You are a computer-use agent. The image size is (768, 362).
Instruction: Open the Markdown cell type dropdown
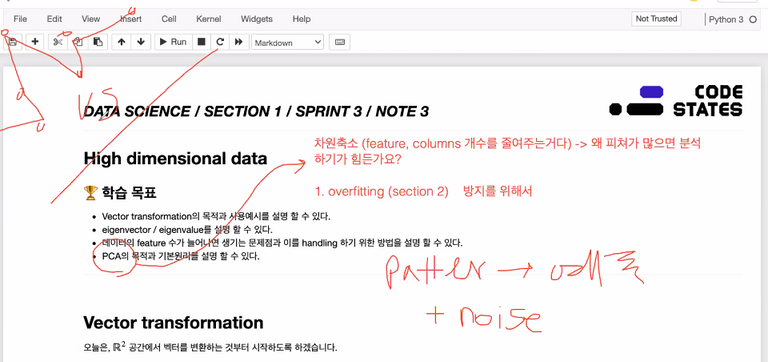[x=288, y=43]
